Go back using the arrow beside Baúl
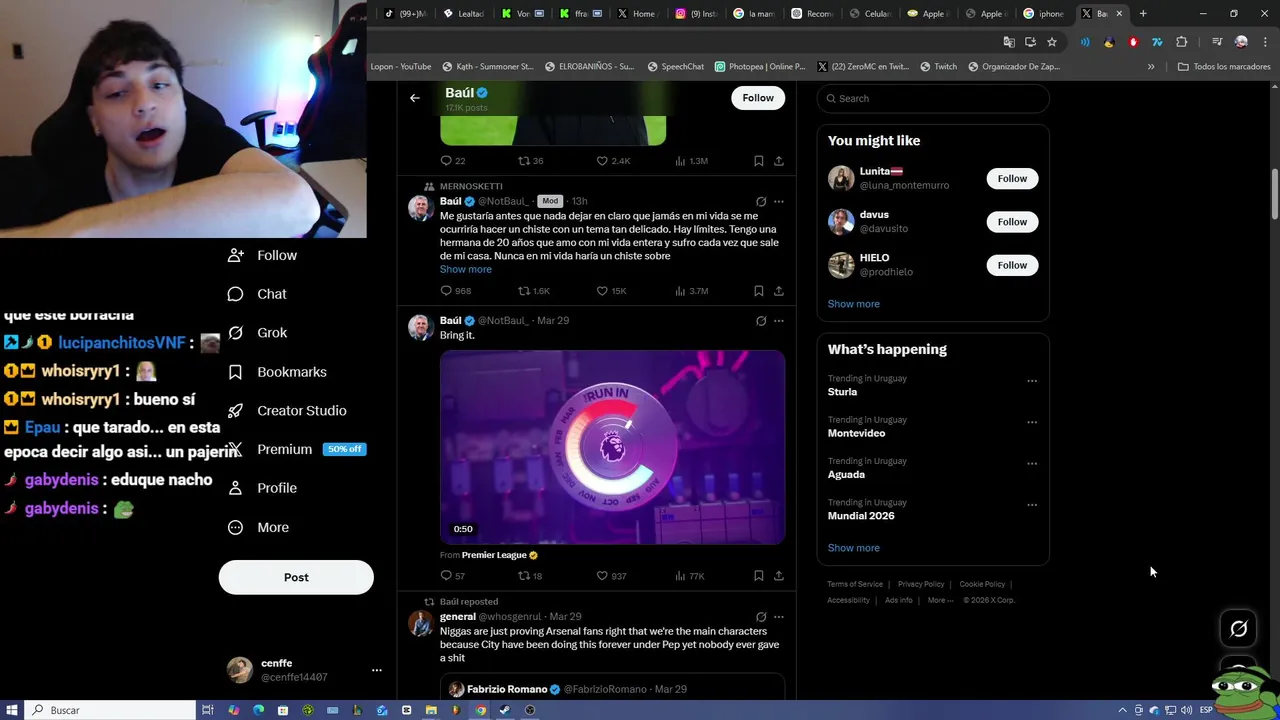The image size is (1280, 720). click(415, 98)
